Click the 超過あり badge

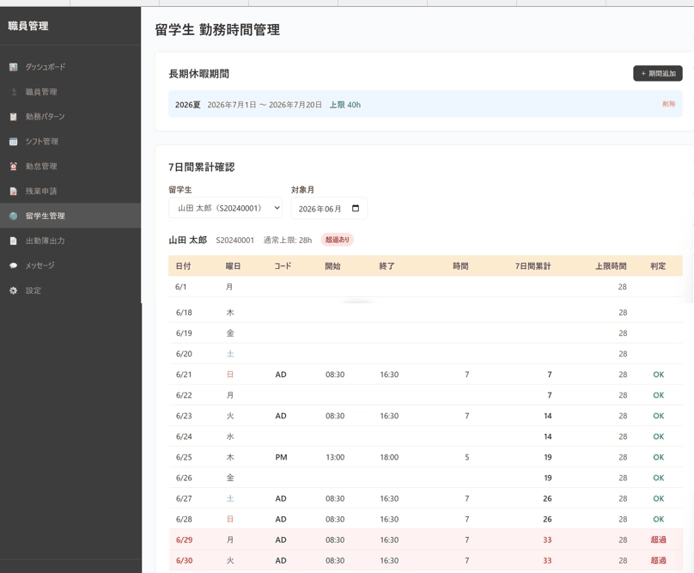click(x=337, y=240)
